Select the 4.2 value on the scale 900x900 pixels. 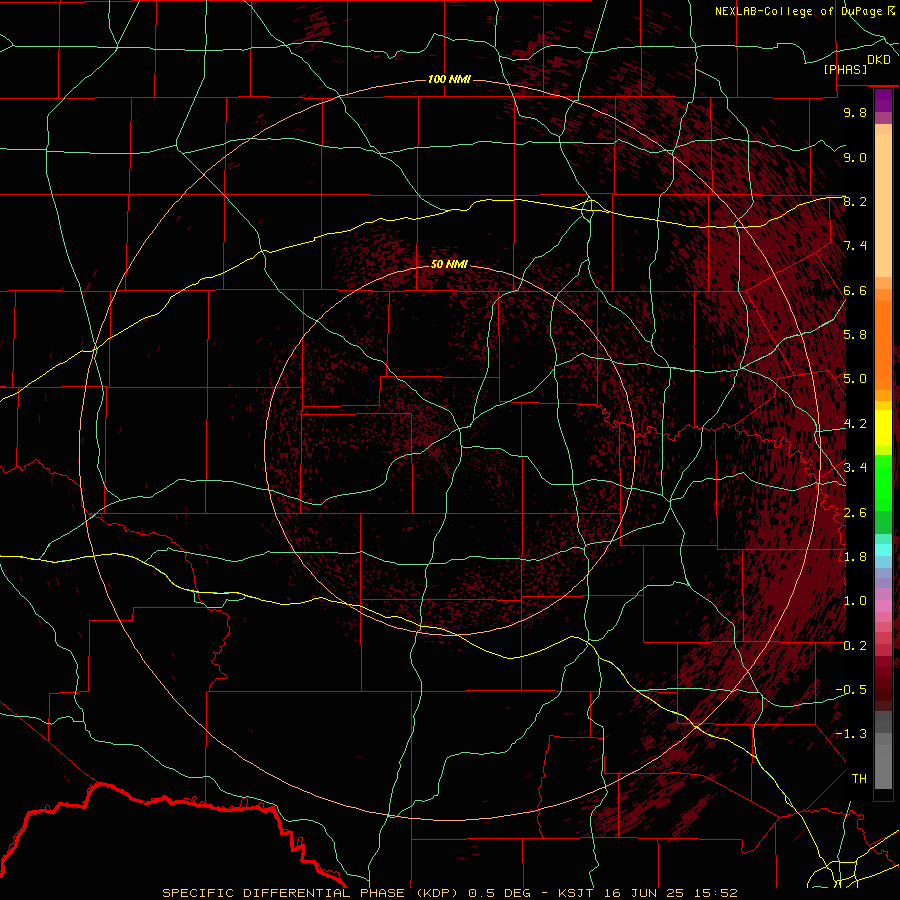[855, 424]
